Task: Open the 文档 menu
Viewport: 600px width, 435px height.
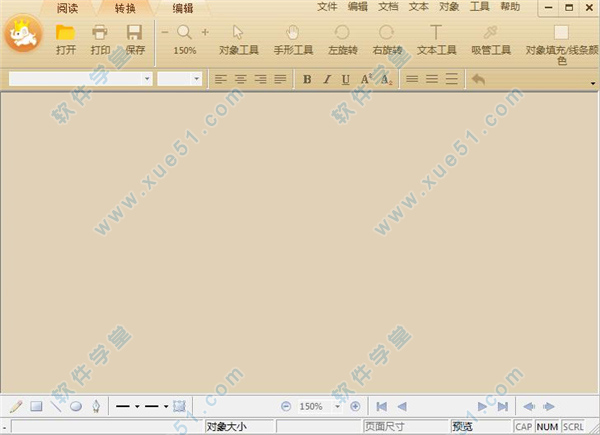Action: [x=388, y=7]
